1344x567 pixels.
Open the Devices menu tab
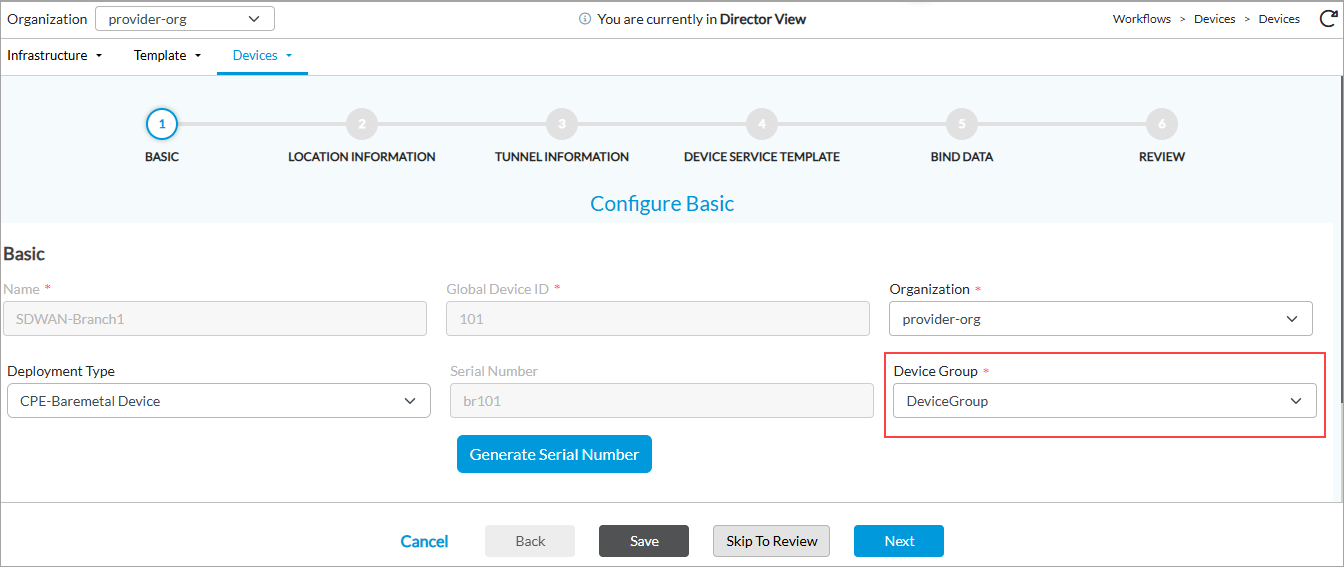pos(262,56)
